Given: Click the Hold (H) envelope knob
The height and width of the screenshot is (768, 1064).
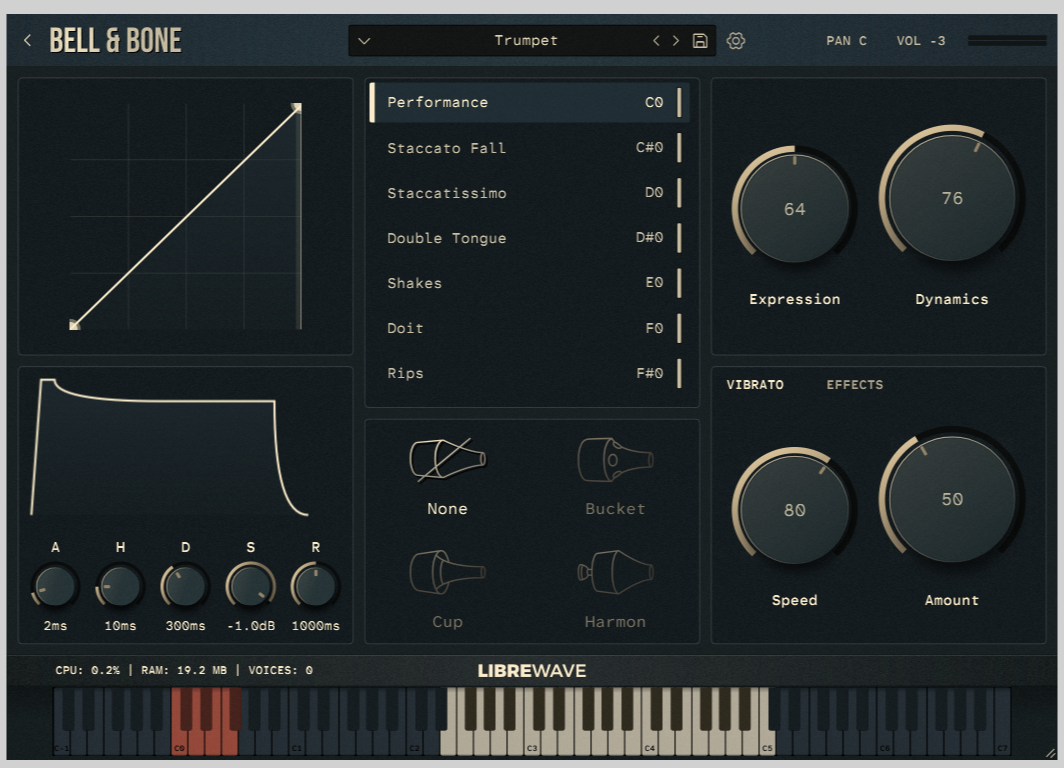Looking at the screenshot, I should coord(120,586).
